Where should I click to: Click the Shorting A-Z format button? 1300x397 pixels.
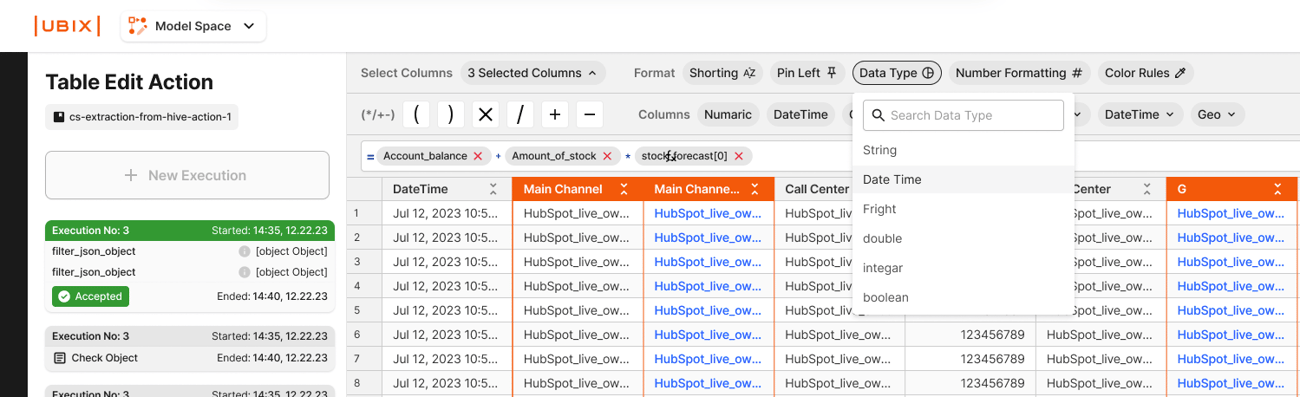(722, 73)
